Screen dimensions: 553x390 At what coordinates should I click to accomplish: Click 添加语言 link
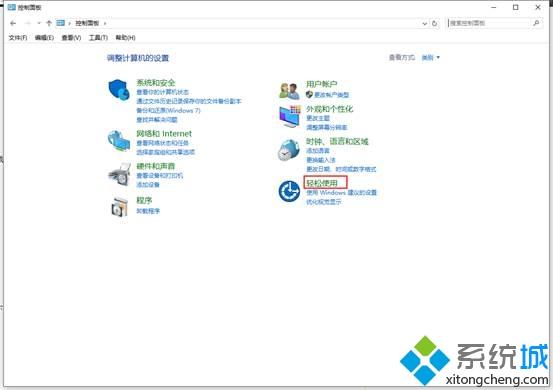(318, 151)
